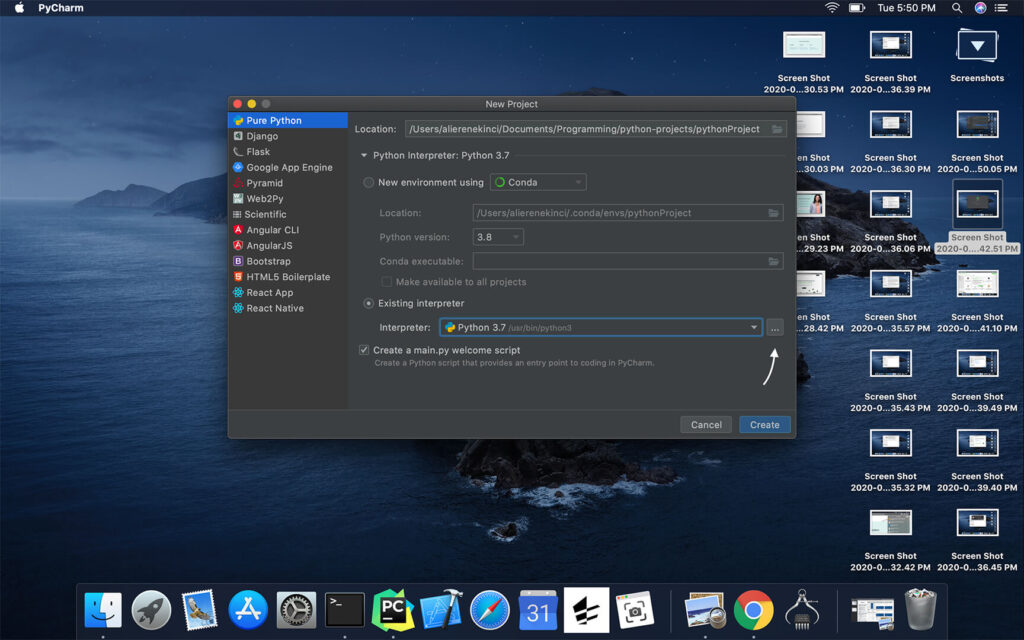1024x640 pixels.
Task: Open Python version 3.8 dropdown
Action: [498, 237]
